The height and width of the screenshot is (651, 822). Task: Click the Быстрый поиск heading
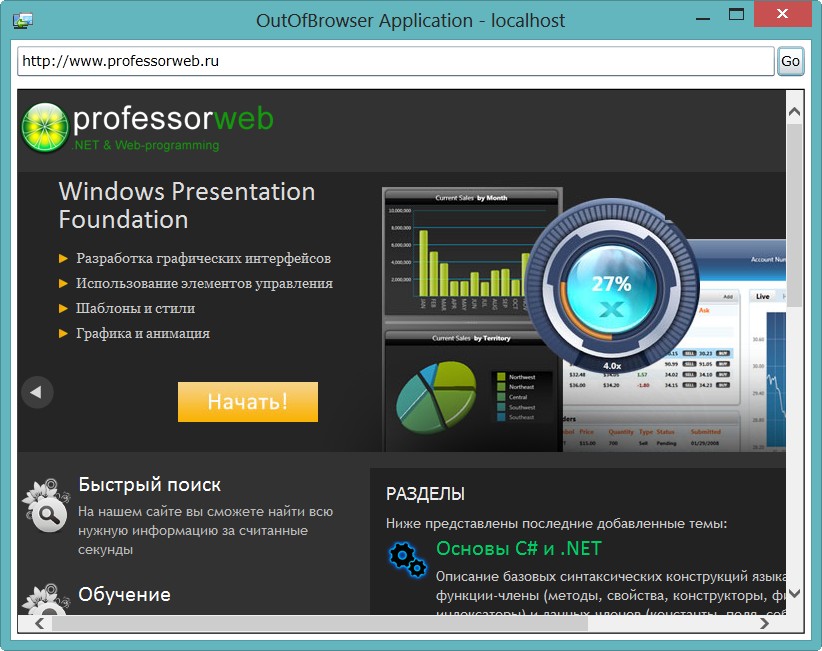click(149, 485)
